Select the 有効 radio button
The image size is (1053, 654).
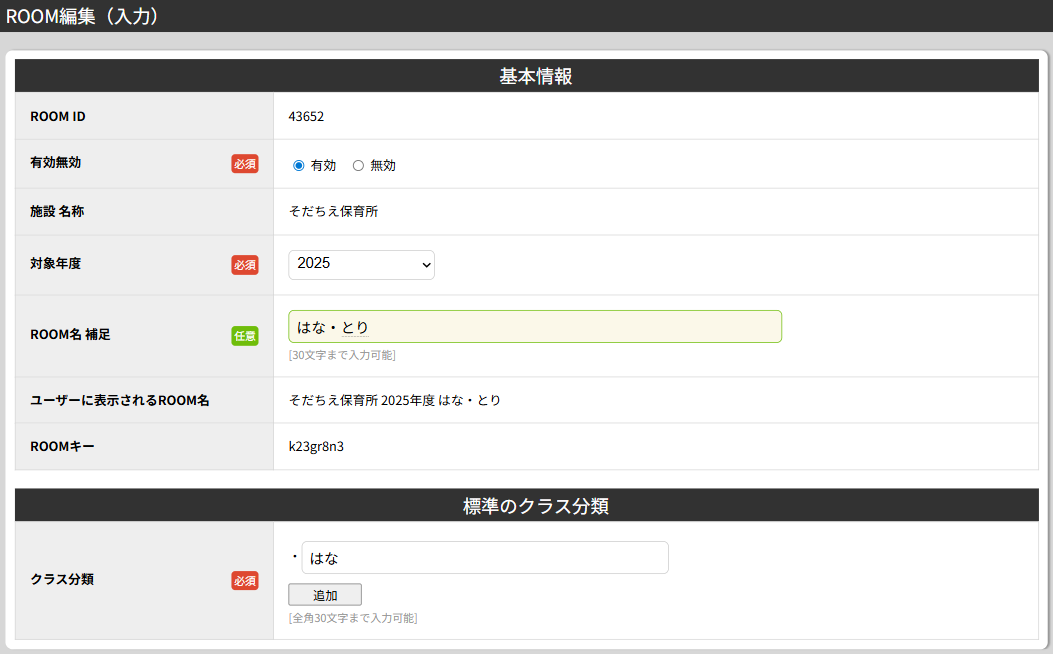(x=298, y=166)
